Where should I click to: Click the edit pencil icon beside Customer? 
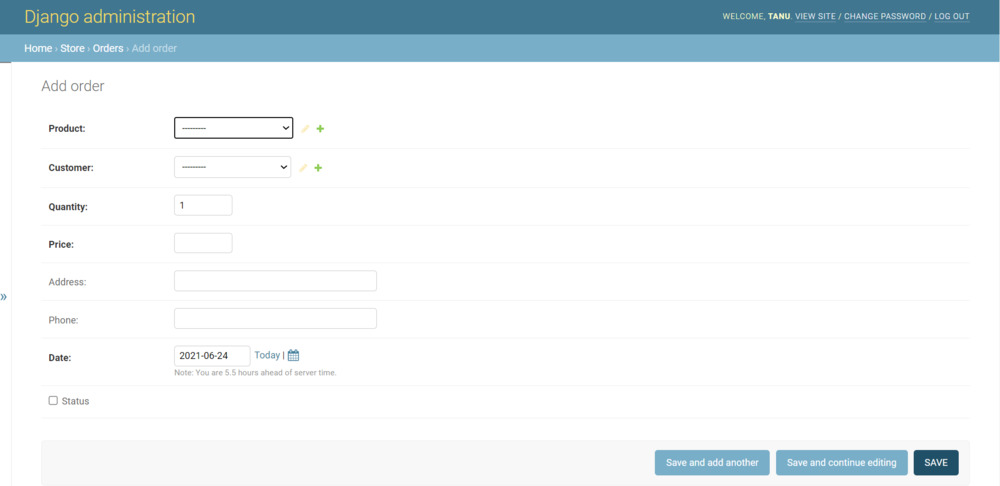pos(303,168)
